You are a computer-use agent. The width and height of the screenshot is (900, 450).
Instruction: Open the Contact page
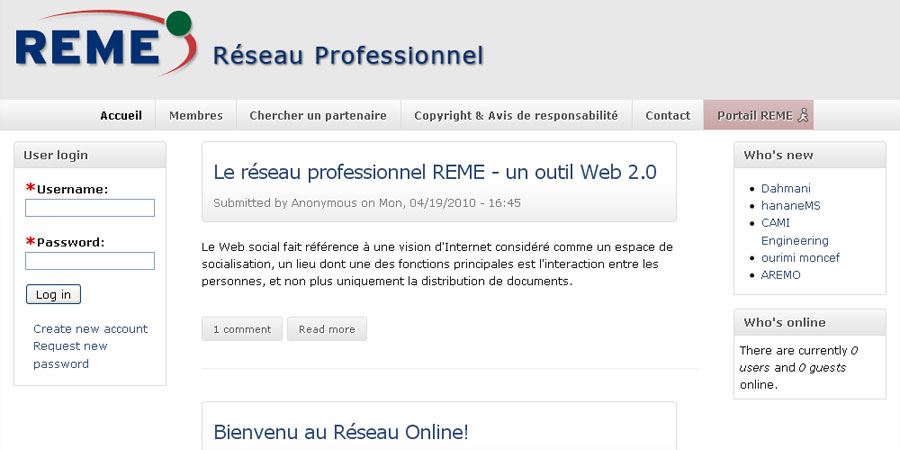pos(668,115)
